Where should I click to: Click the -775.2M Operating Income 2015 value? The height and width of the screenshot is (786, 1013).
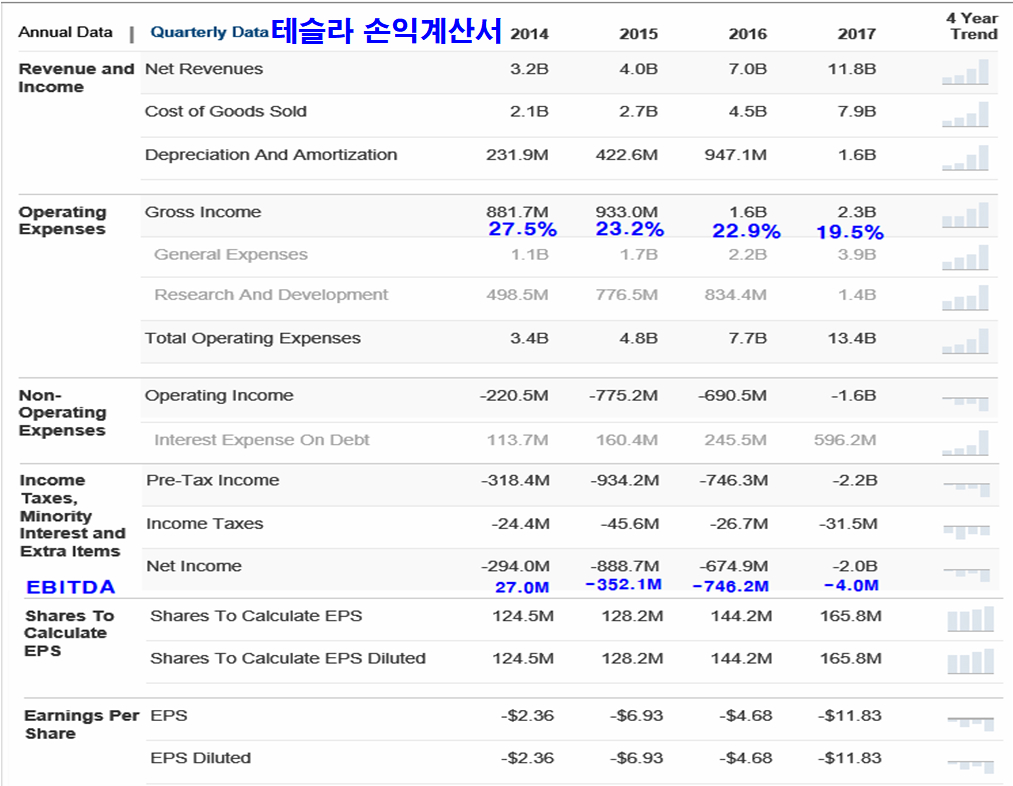(x=623, y=395)
